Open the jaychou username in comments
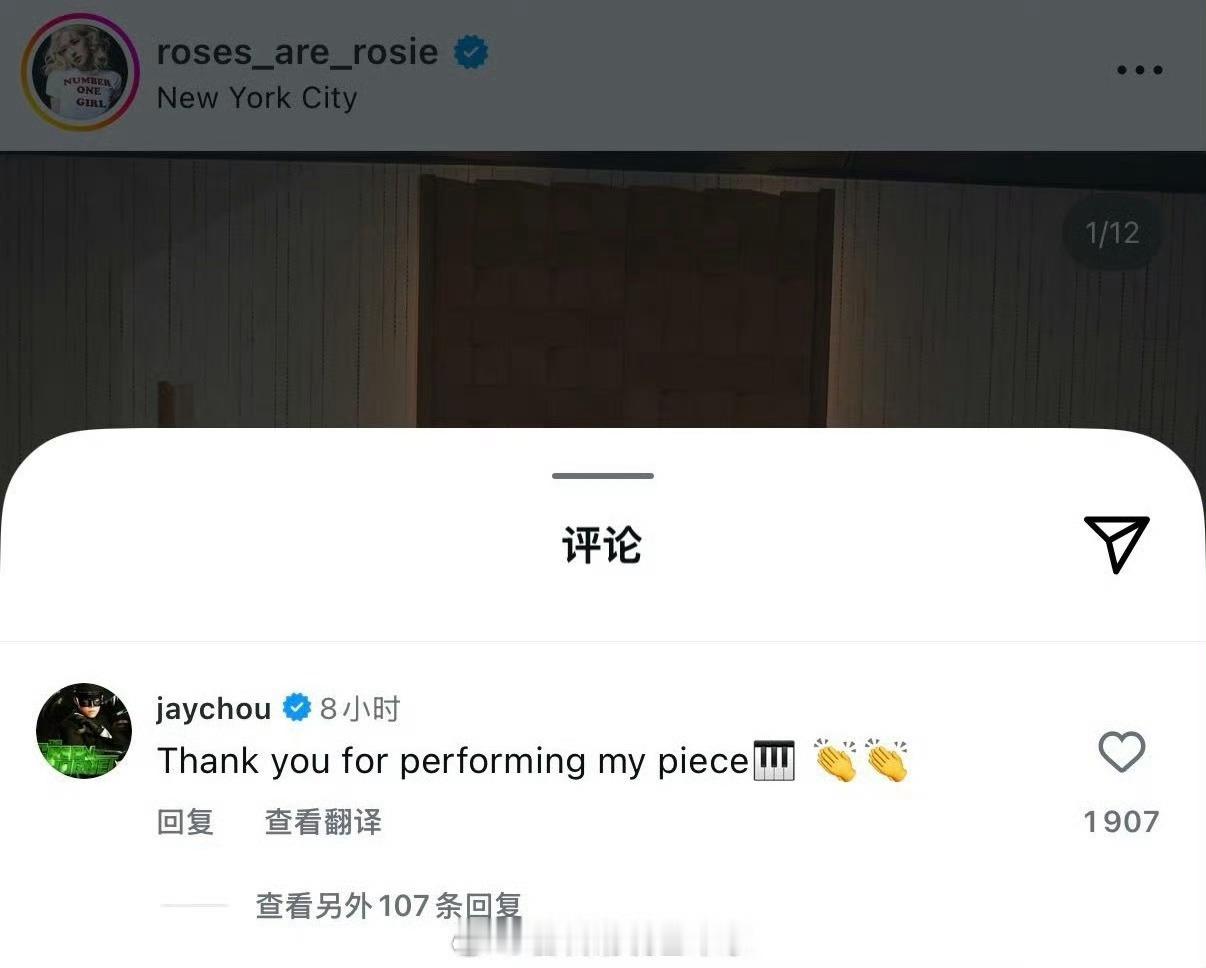Screen dimensions: 1206x968 pos(214,709)
